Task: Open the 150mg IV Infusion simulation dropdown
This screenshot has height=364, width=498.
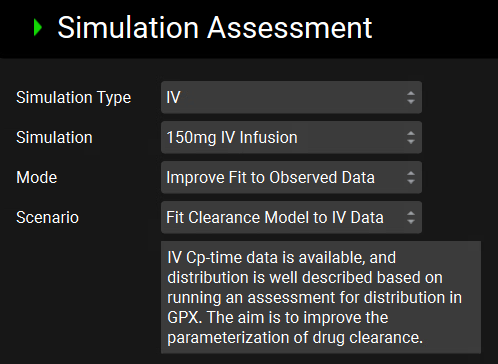Action: coord(291,137)
